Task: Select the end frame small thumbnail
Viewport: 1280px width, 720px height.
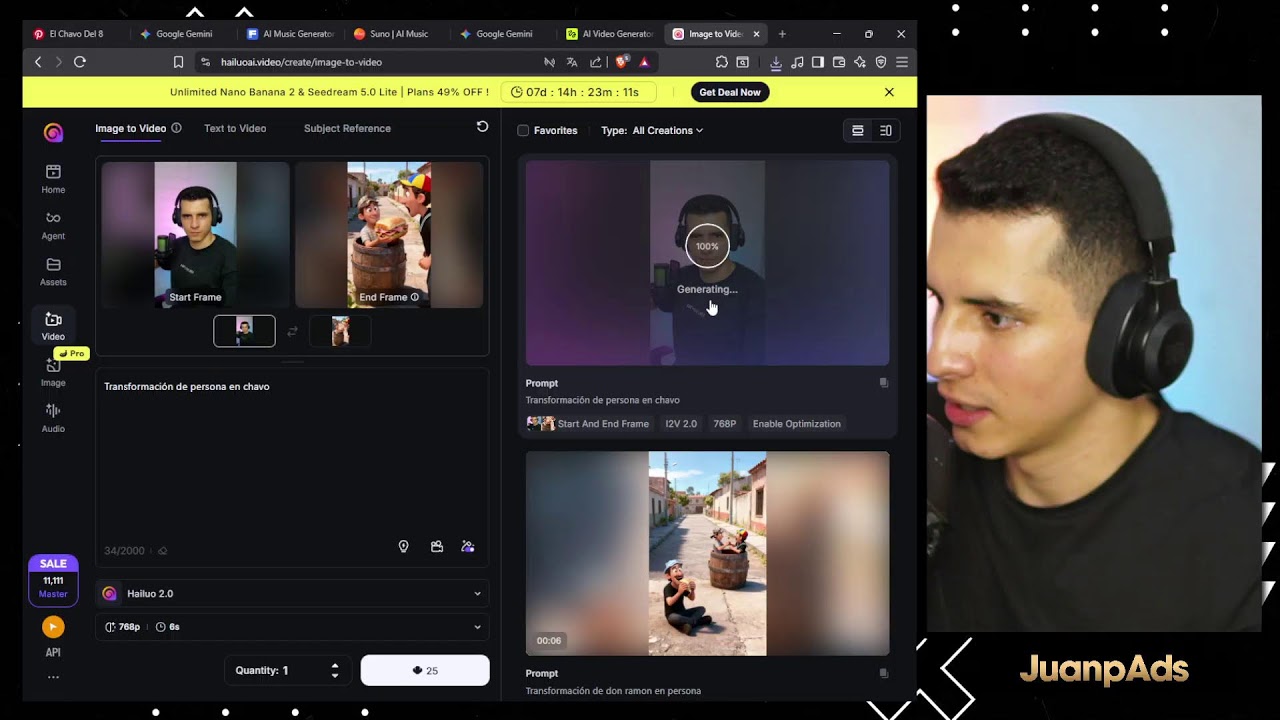Action: 340,331
